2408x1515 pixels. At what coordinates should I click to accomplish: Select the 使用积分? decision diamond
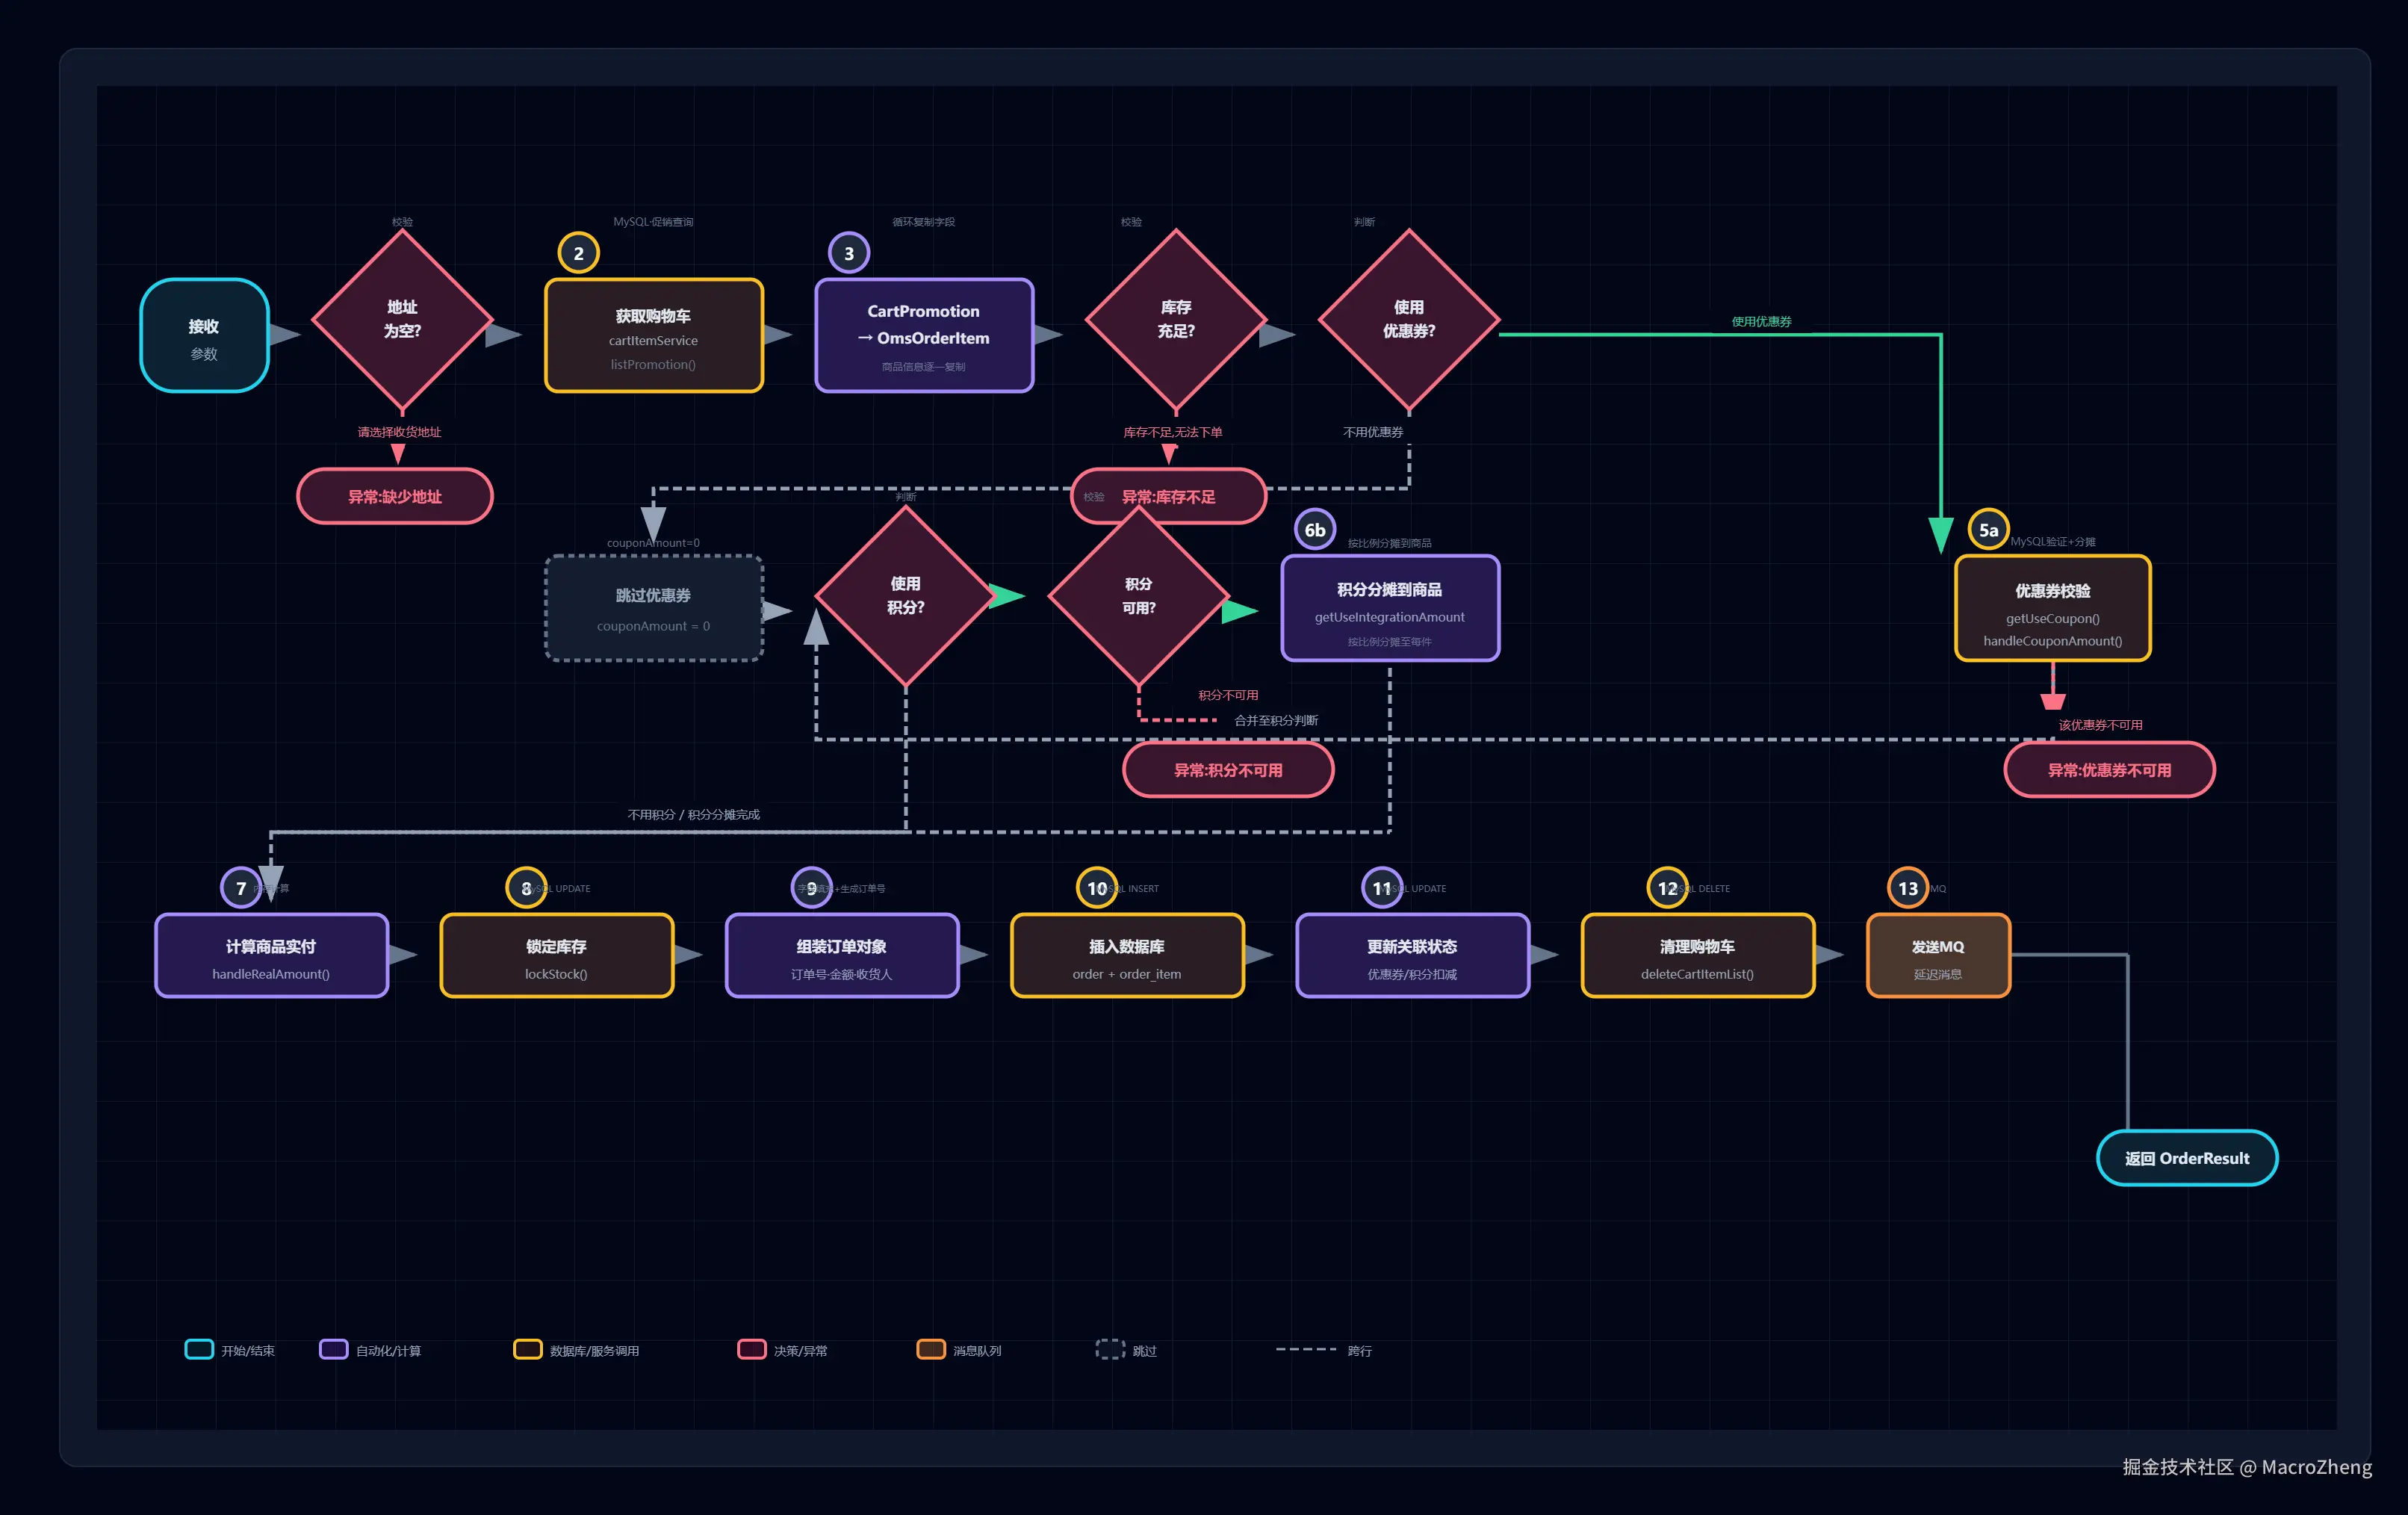906,596
